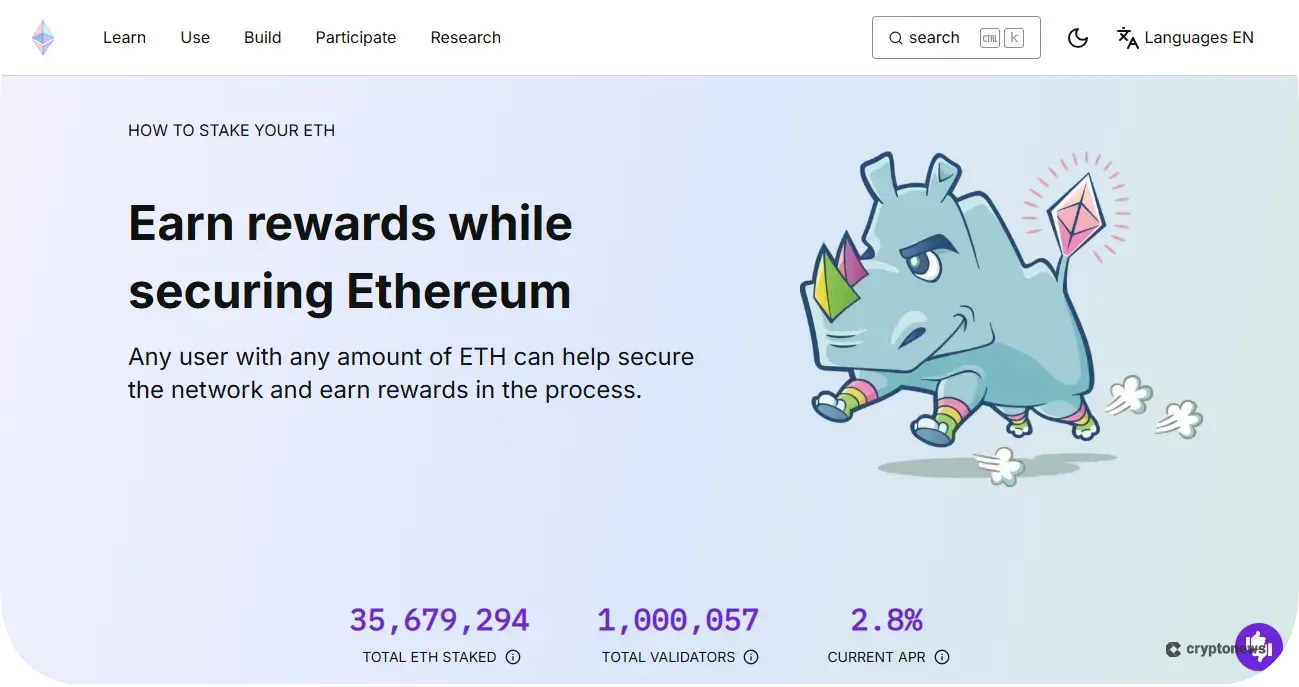The image size is (1299, 687).
Task: Click the K key badge in the search bar
Action: (x=1014, y=37)
